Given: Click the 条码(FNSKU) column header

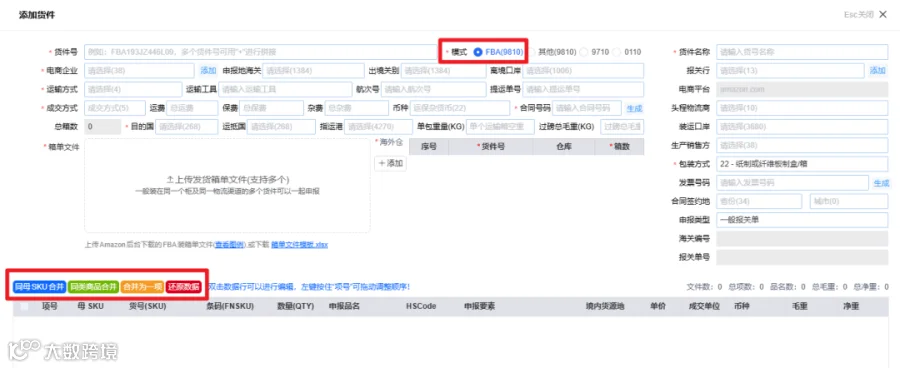Looking at the screenshot, I should tap(230, 307).
